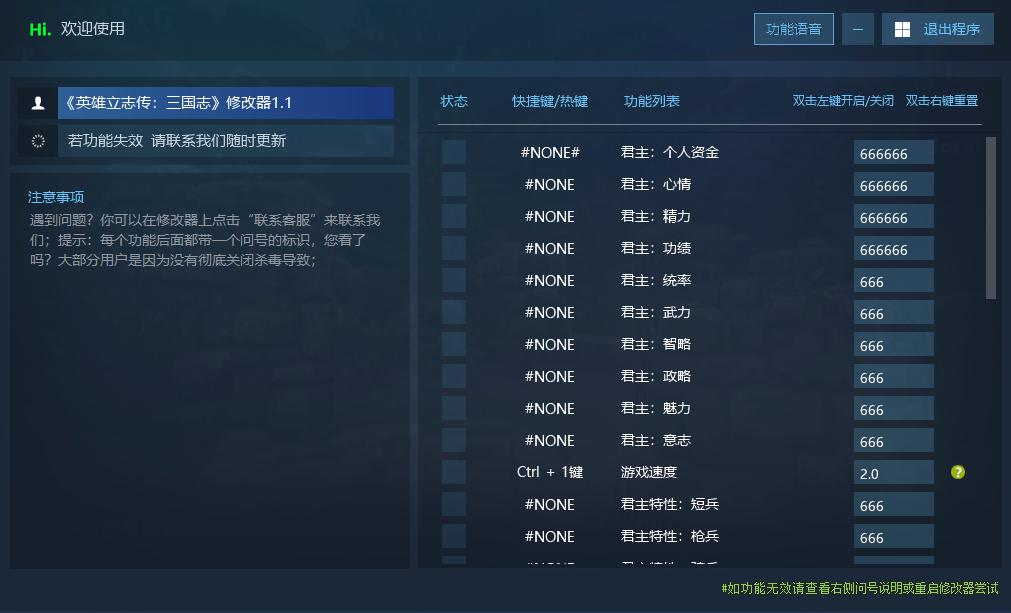Click the 游戏速度 function label

[649, 472]
